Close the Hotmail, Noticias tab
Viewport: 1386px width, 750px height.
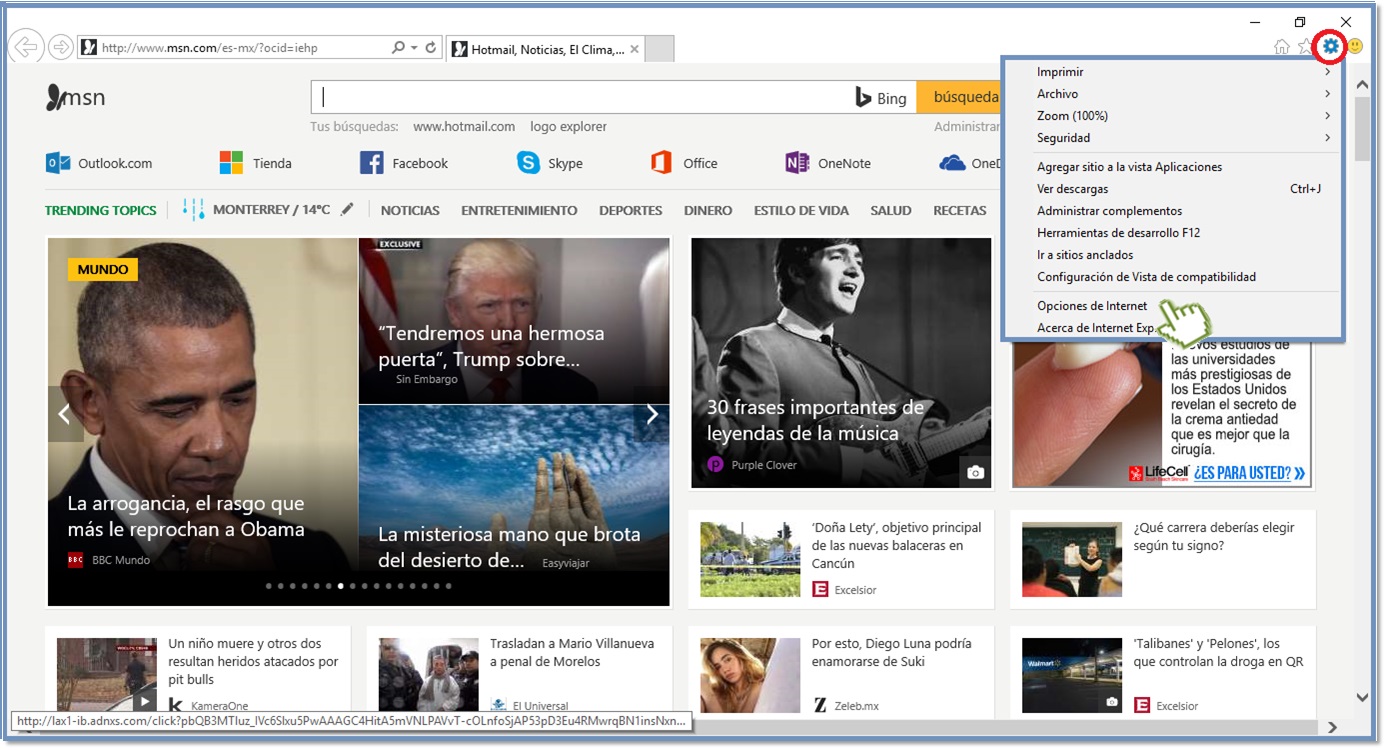coord(634,49)
